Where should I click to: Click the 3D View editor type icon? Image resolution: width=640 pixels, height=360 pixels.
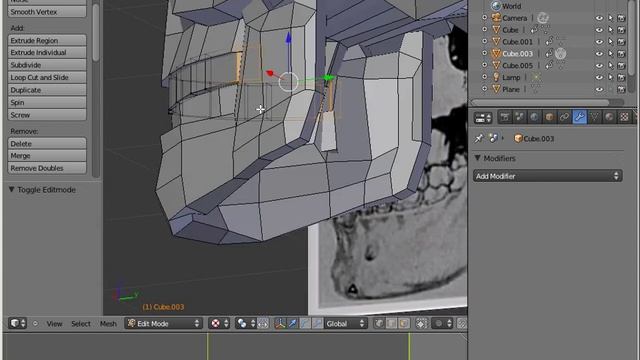[x=17, y=324]
